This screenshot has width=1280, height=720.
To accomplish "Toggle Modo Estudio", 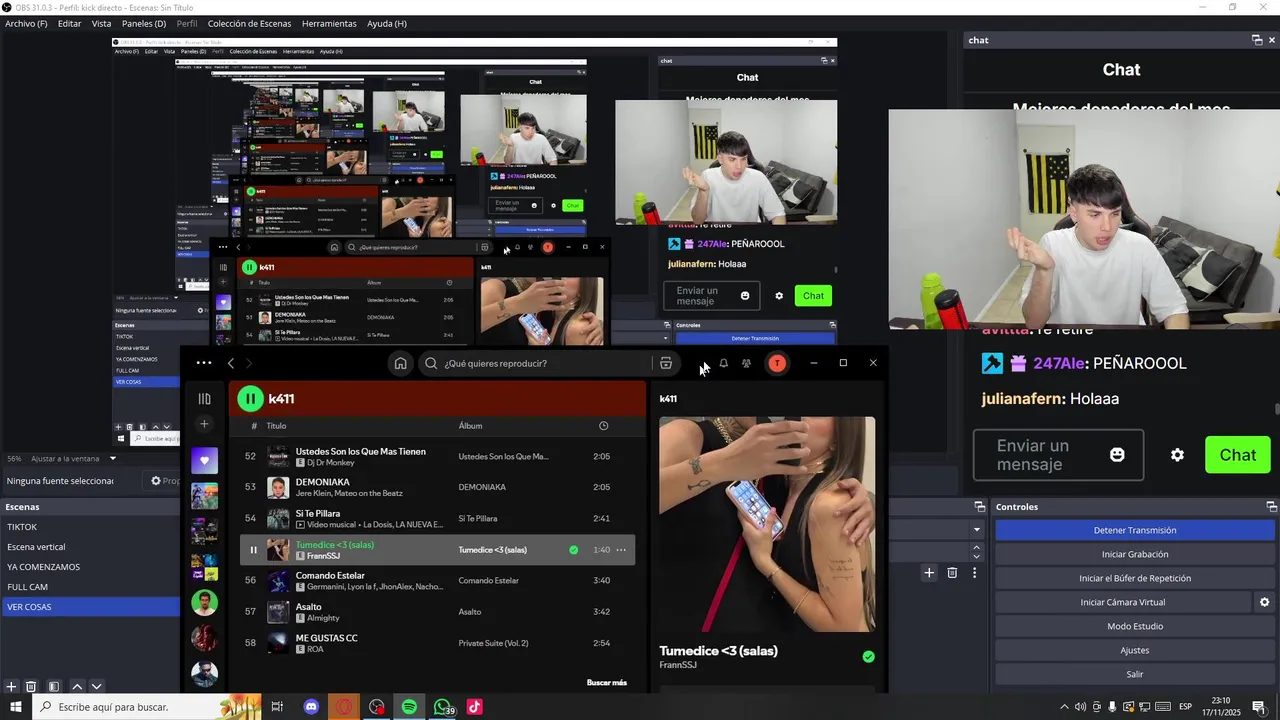I will pos(1134,626).
